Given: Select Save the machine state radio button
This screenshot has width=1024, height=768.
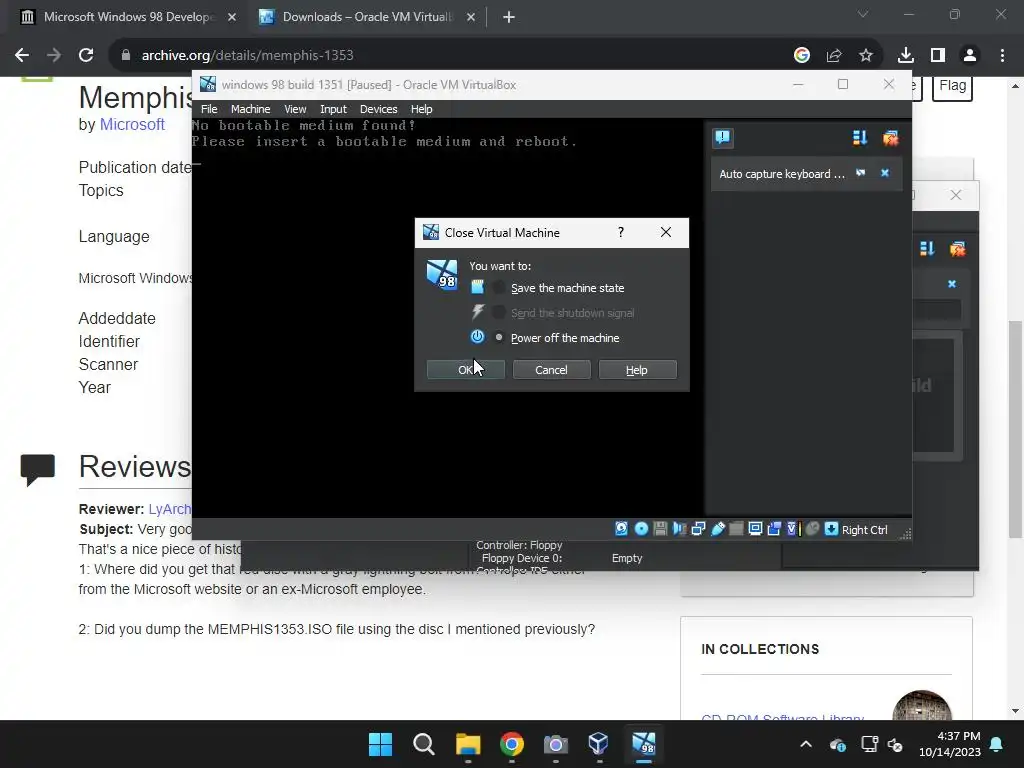Looking at the screenshot, I should (x=499, y=287).
